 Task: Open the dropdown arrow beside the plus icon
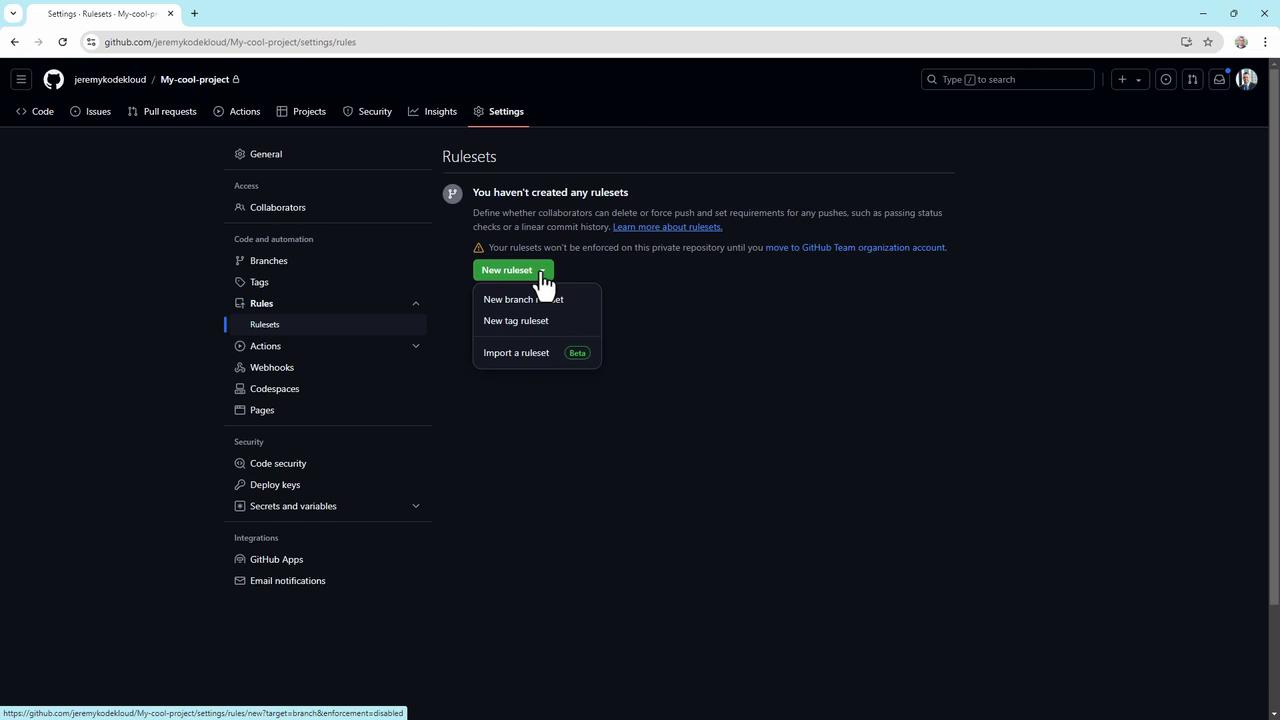1138,80
